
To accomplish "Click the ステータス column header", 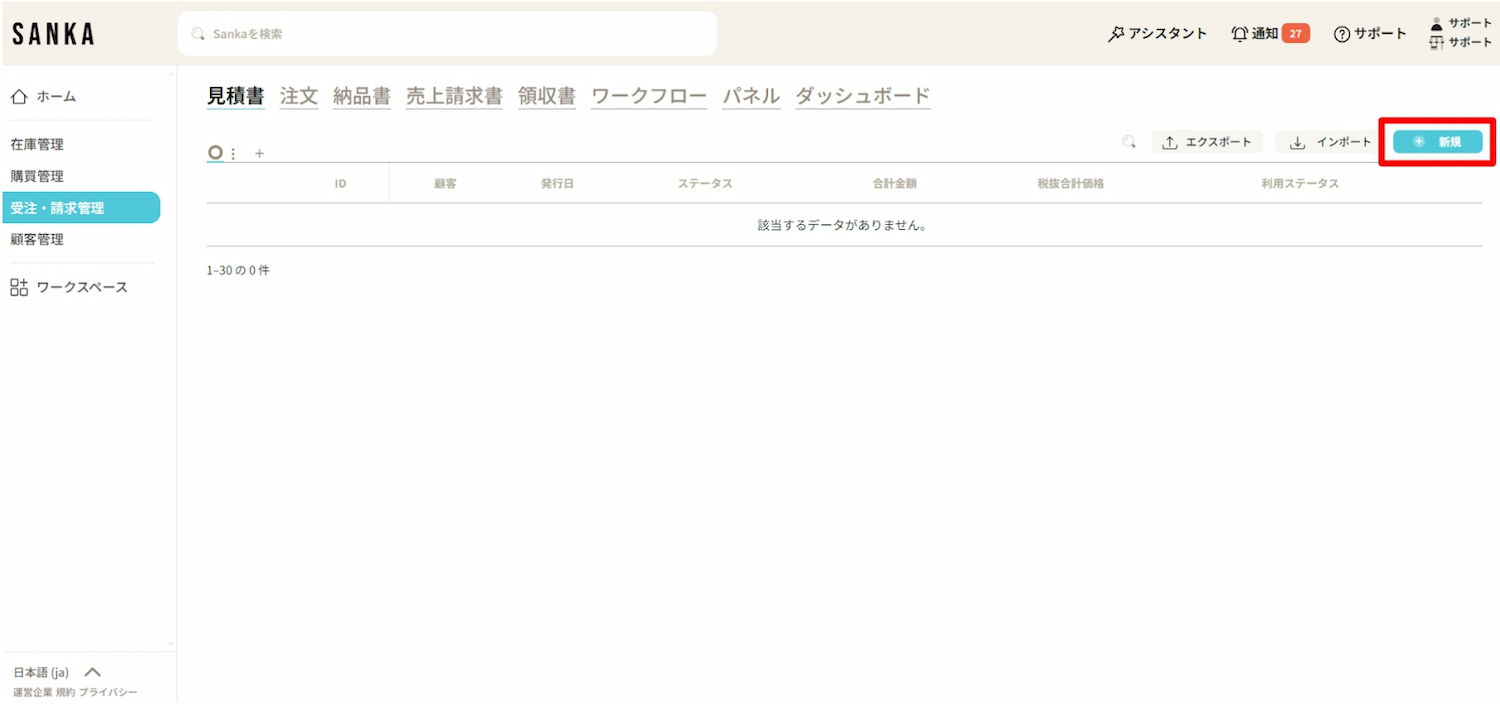I will 705,184.
